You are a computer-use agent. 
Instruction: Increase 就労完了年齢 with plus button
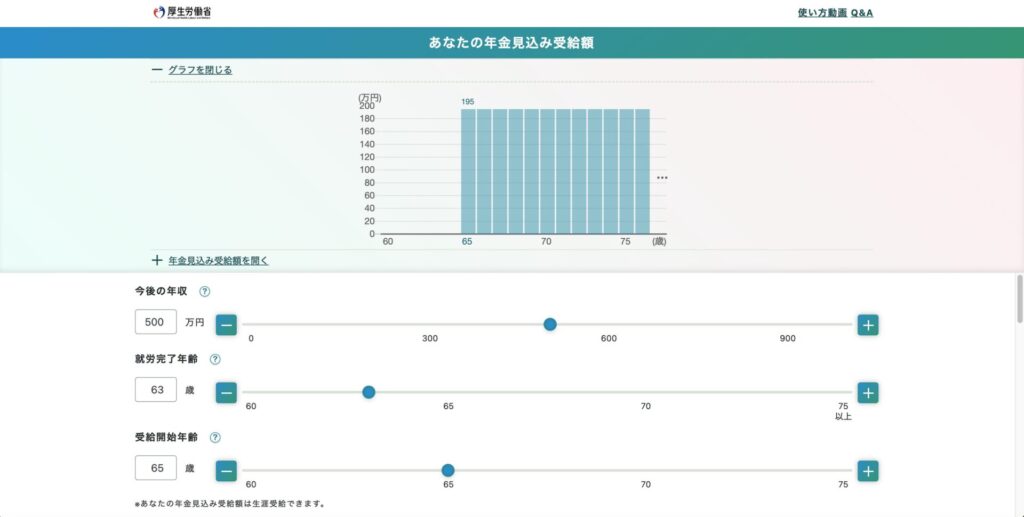pos(868,392)
